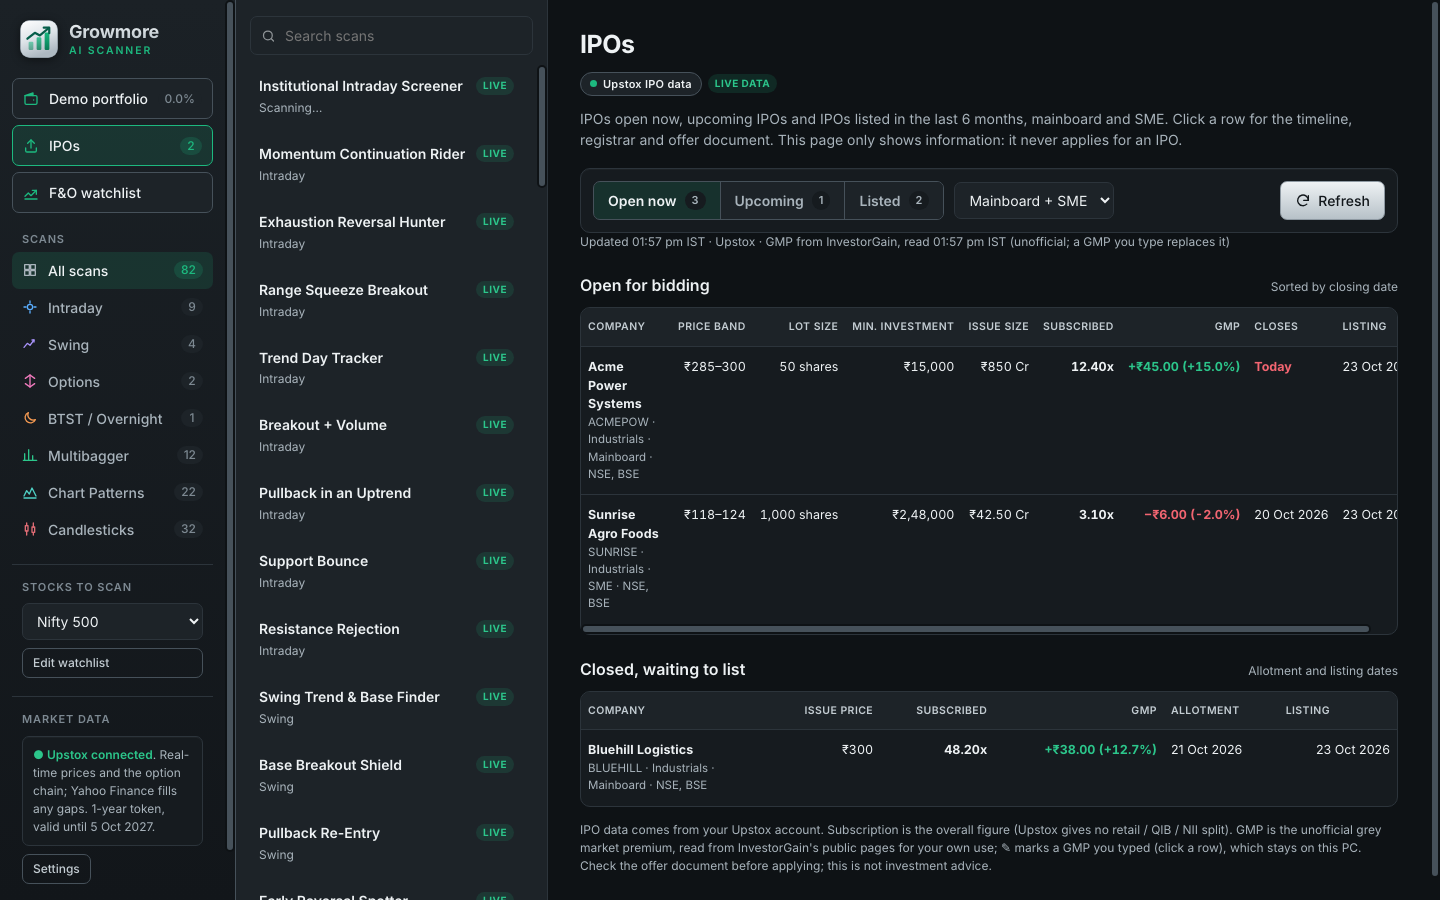The image size is (1440, 900).
Task: Click the LIVE badge on Support Bounce
Action: (x=495, y=561)
